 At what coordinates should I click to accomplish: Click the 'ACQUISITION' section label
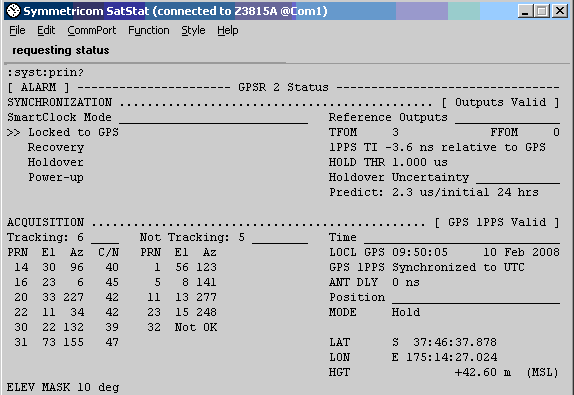tap(45, 222)
